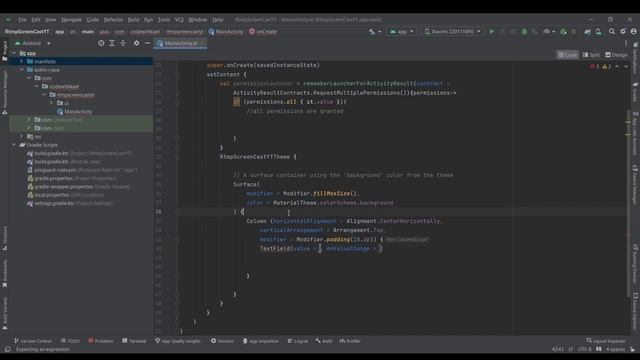Click the Apply Changes and Restart icon
The image size is (640, 360).
[x=502, y=31]
